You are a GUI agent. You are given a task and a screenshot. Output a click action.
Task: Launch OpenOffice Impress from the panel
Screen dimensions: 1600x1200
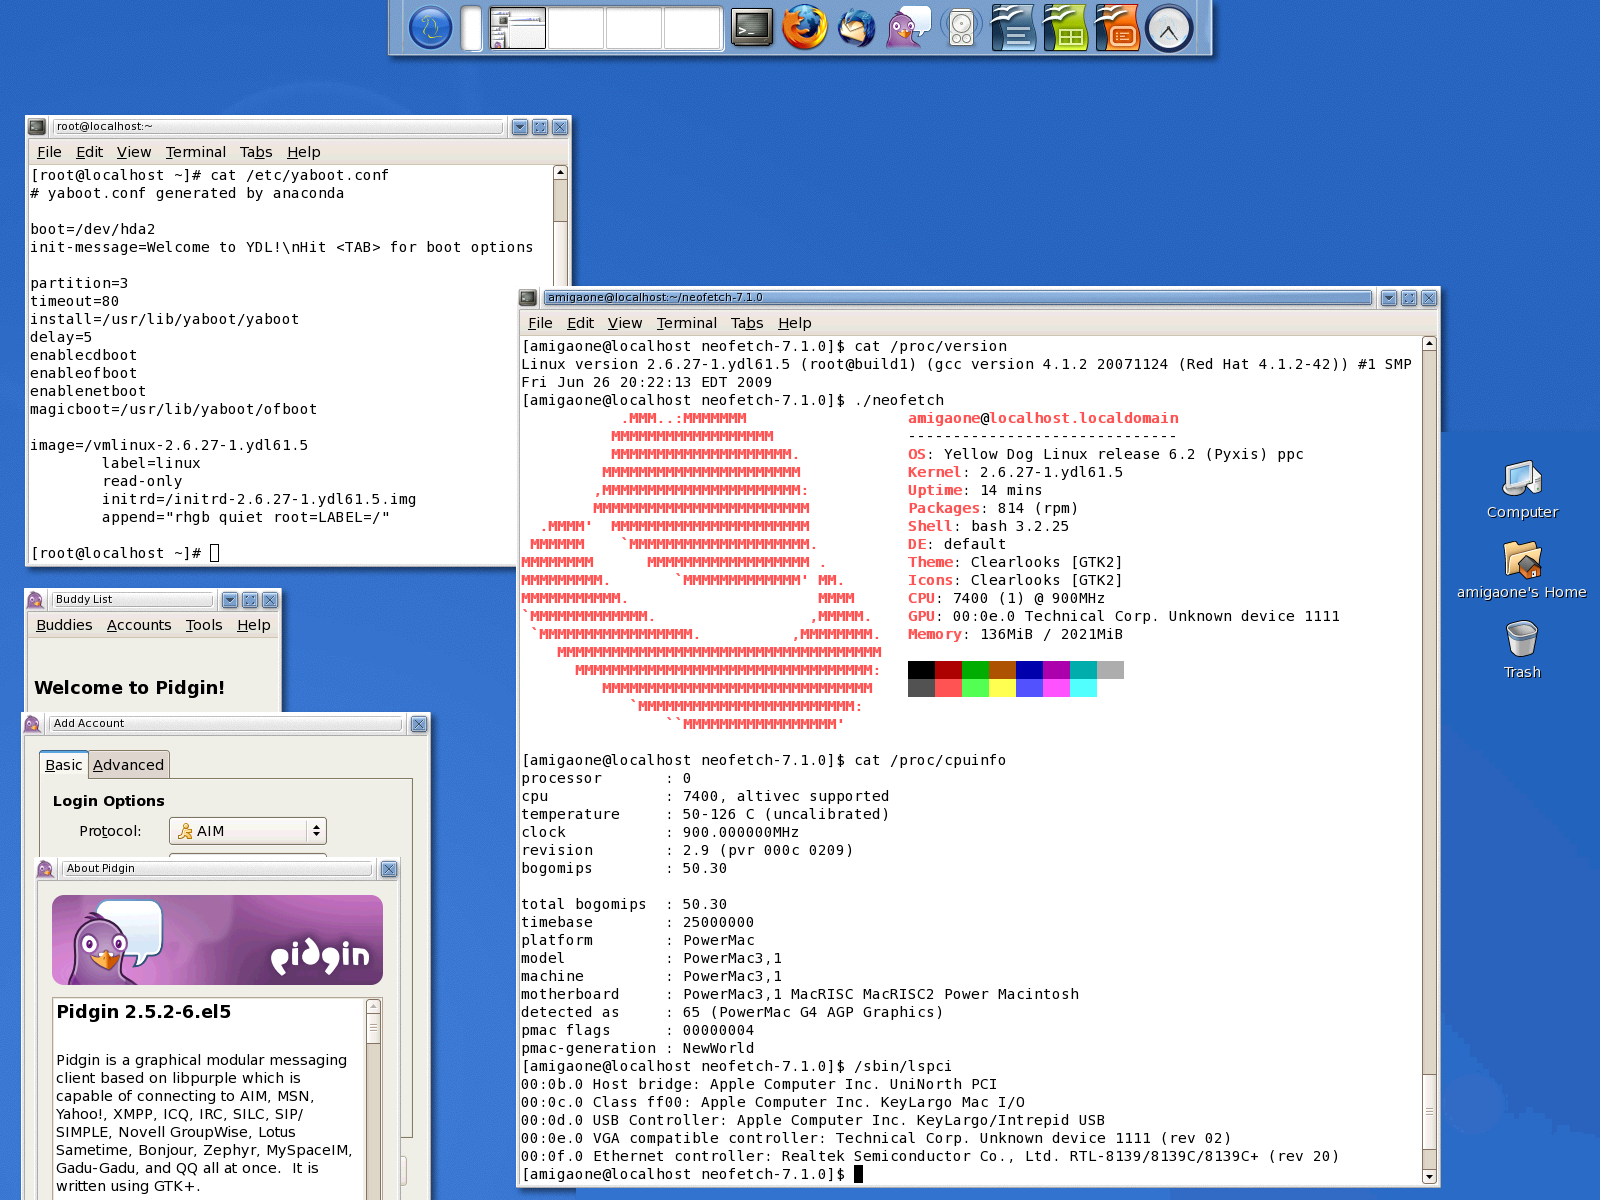1117,27
